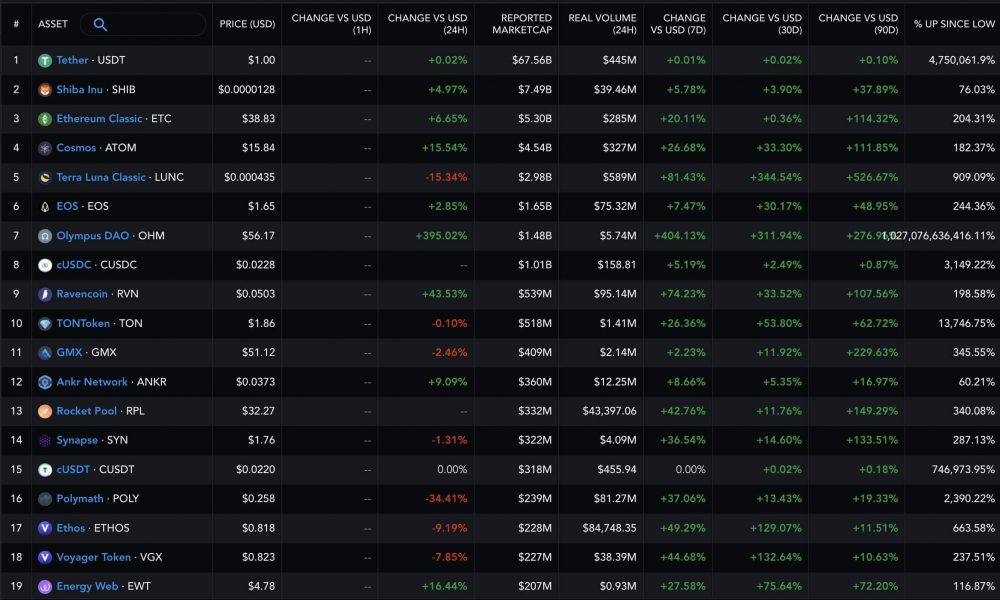
Task: Open the EOS asset link
Action: [67, 207]
